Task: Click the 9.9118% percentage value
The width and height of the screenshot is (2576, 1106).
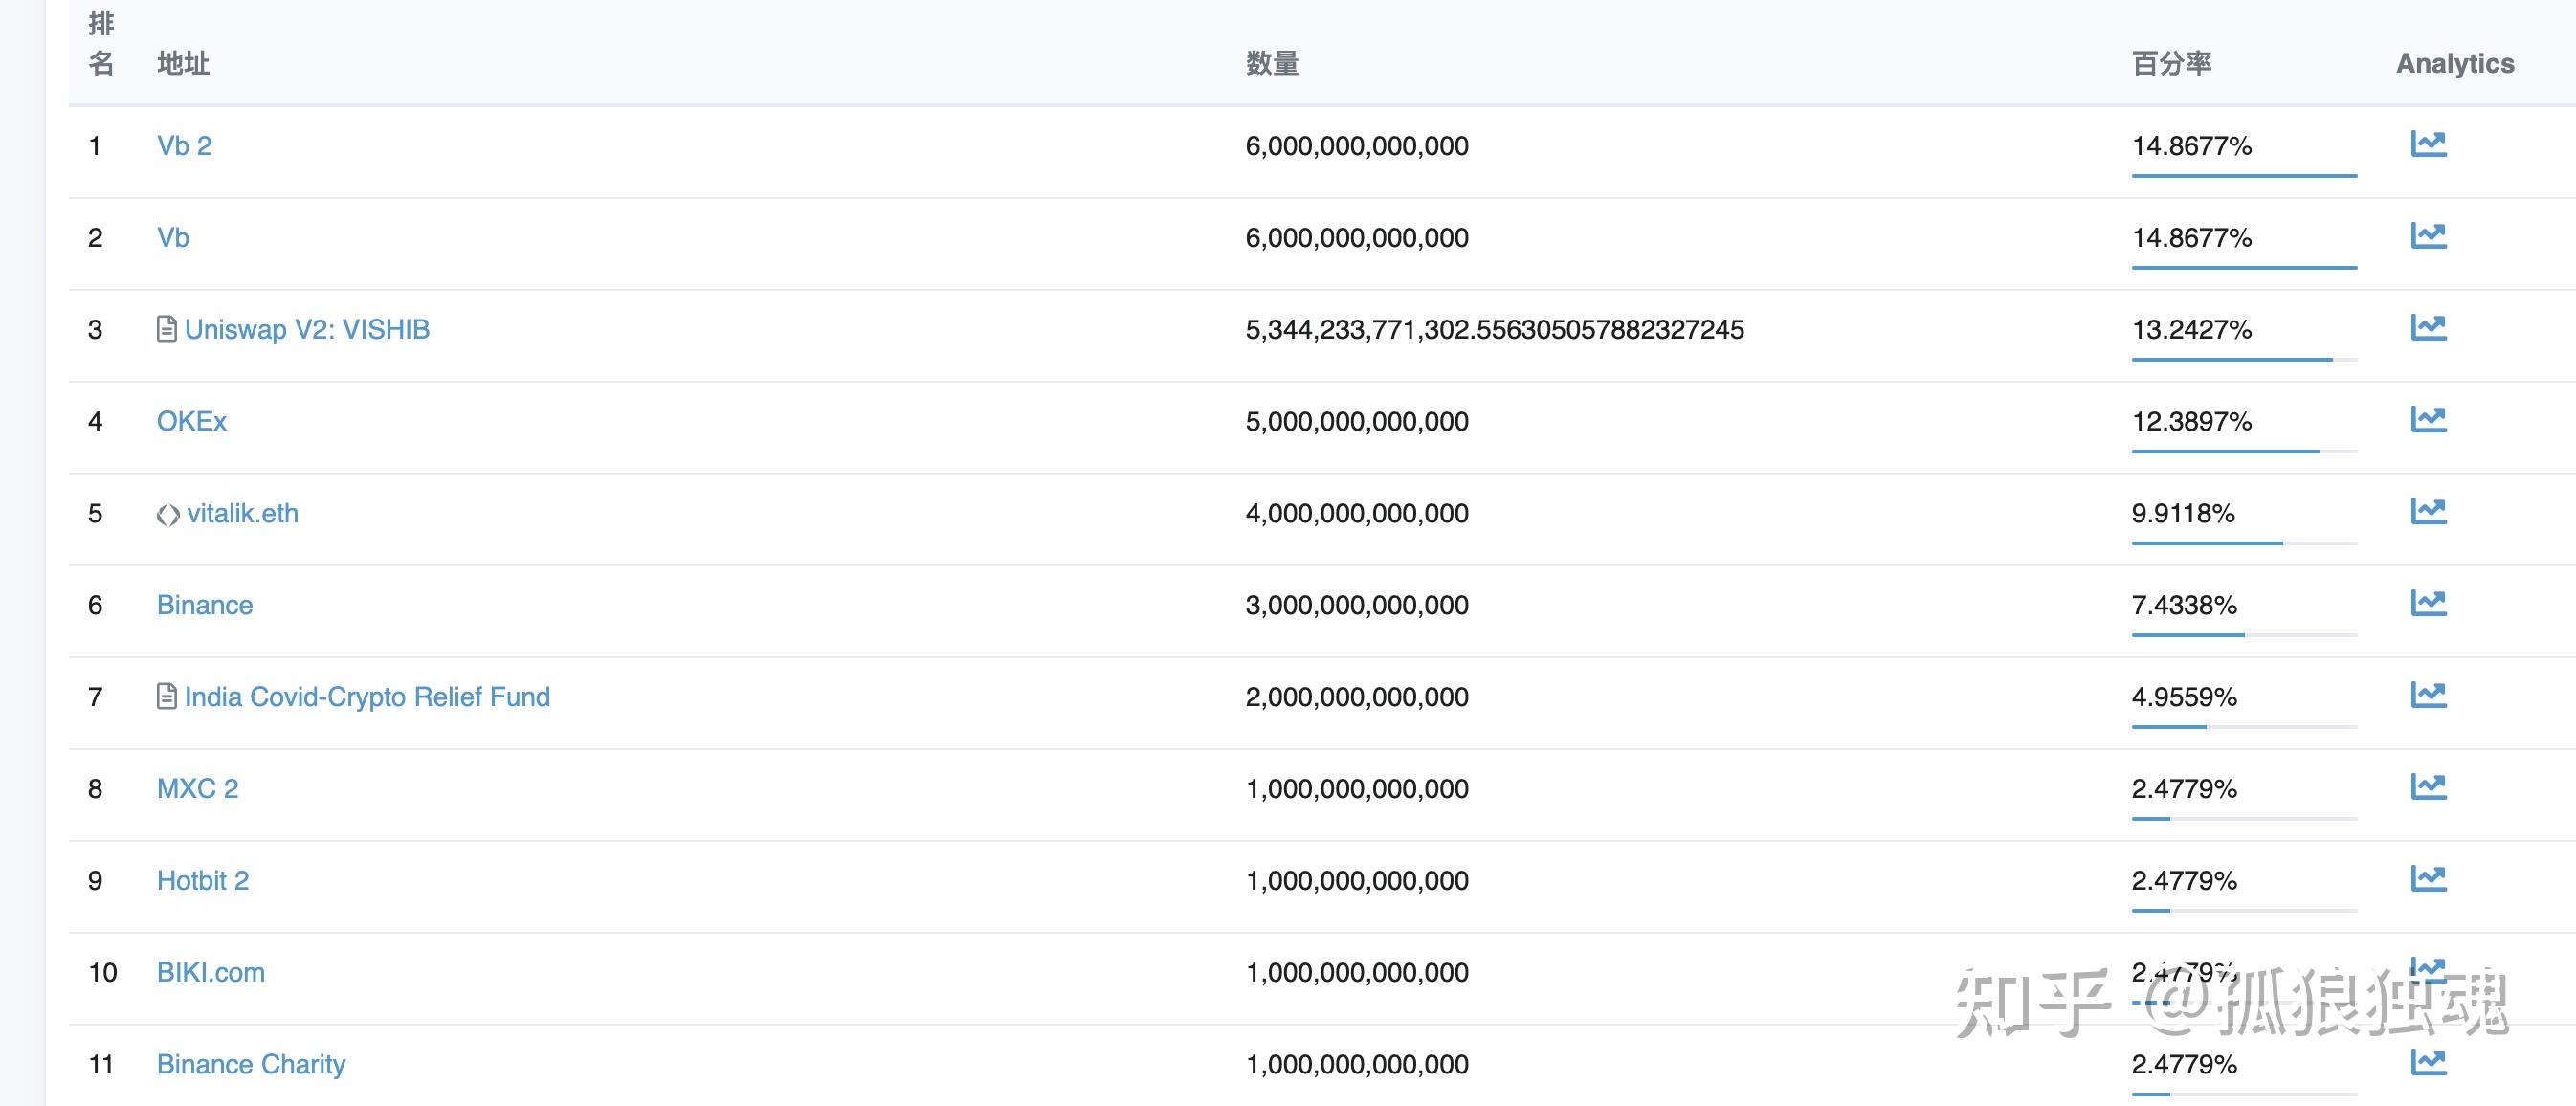Action: pos(2183,514)
